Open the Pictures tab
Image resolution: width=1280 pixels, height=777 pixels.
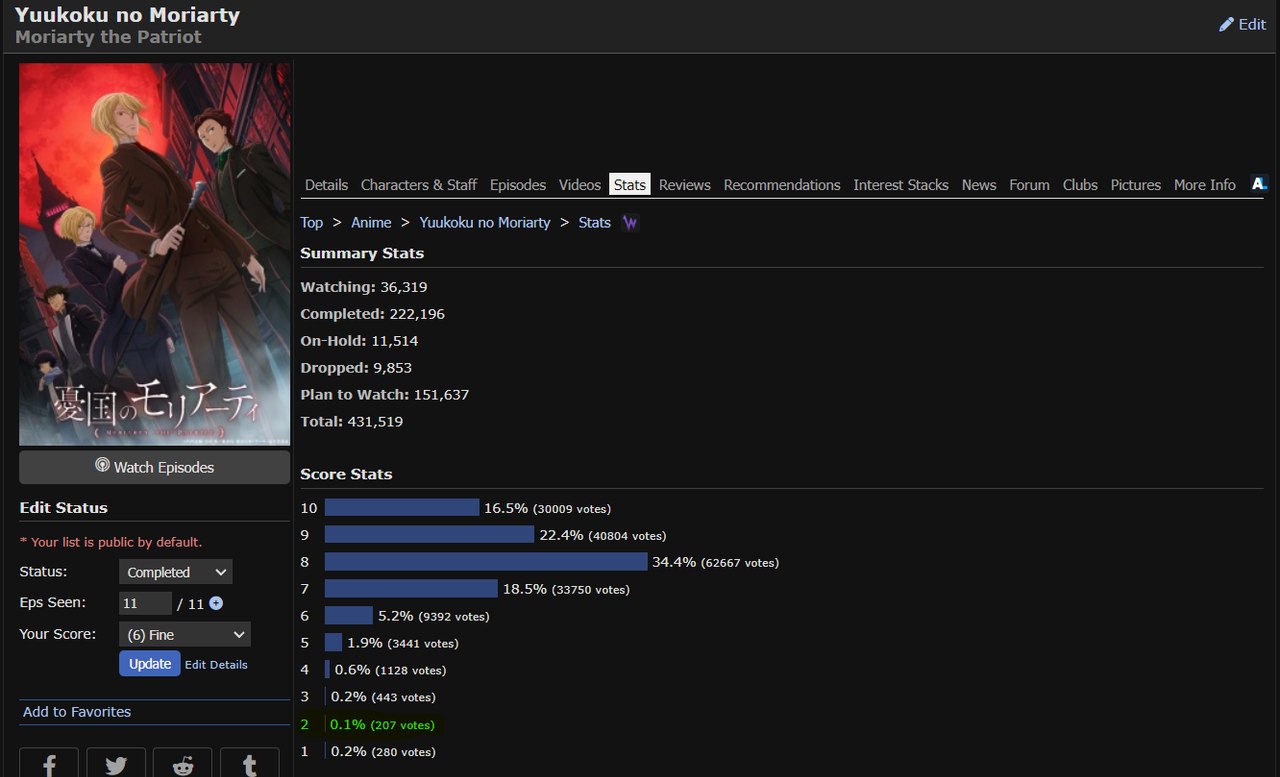[x=1136, y=185]
